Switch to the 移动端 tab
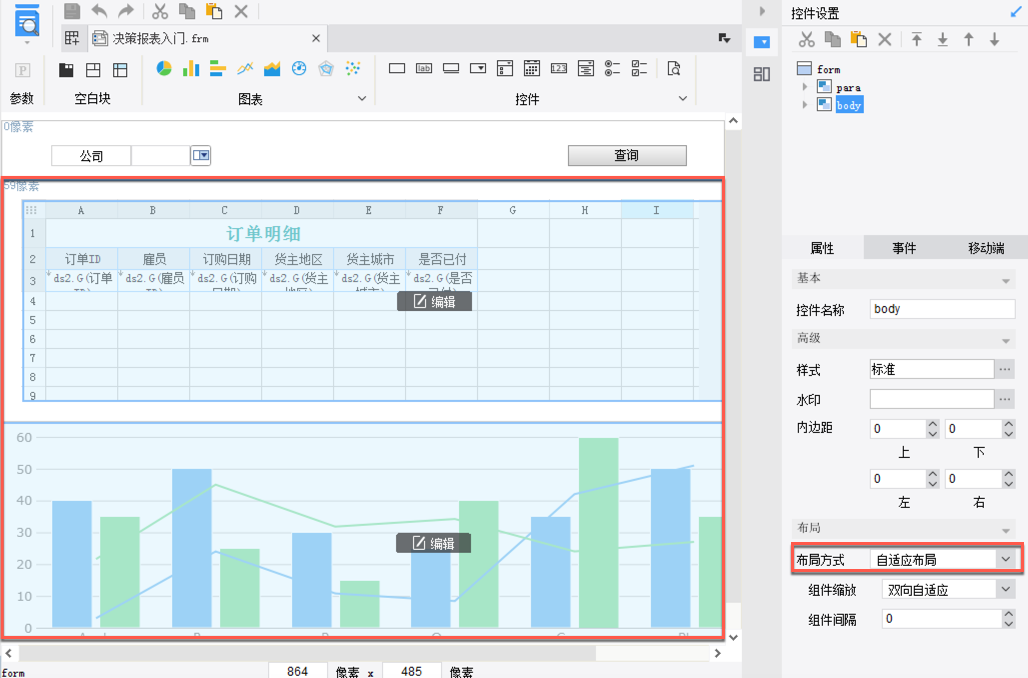The image size is (1028, 678). click(x=986, y=248)
